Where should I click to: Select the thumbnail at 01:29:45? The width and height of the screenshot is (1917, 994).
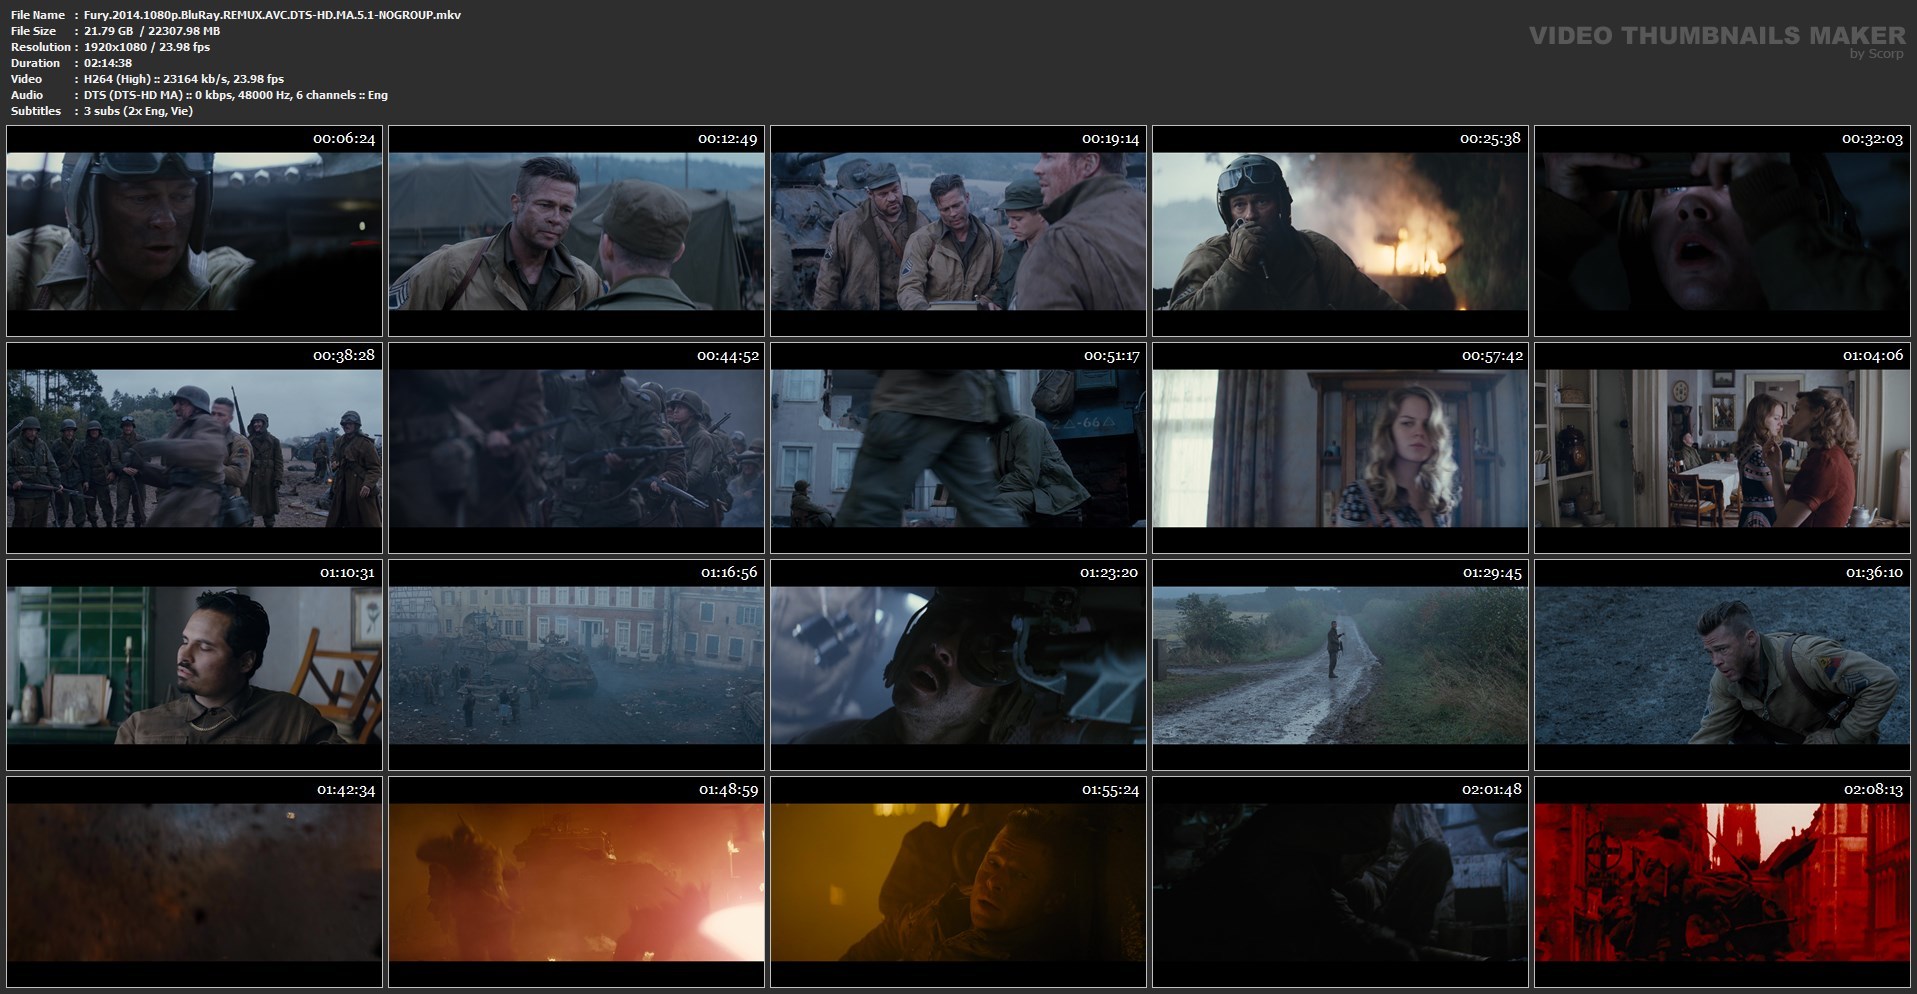pyautogui.click(x=1340, y=665)
